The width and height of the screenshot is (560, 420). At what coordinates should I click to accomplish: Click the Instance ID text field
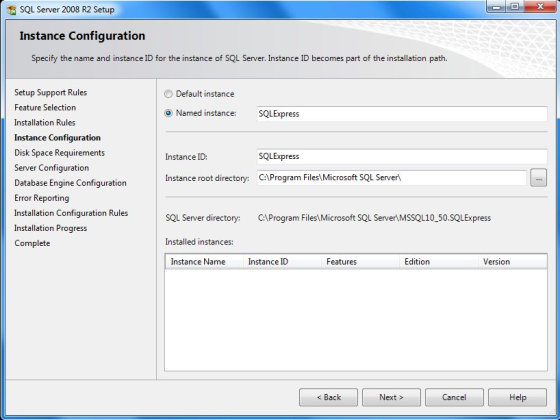coord(402,156)
